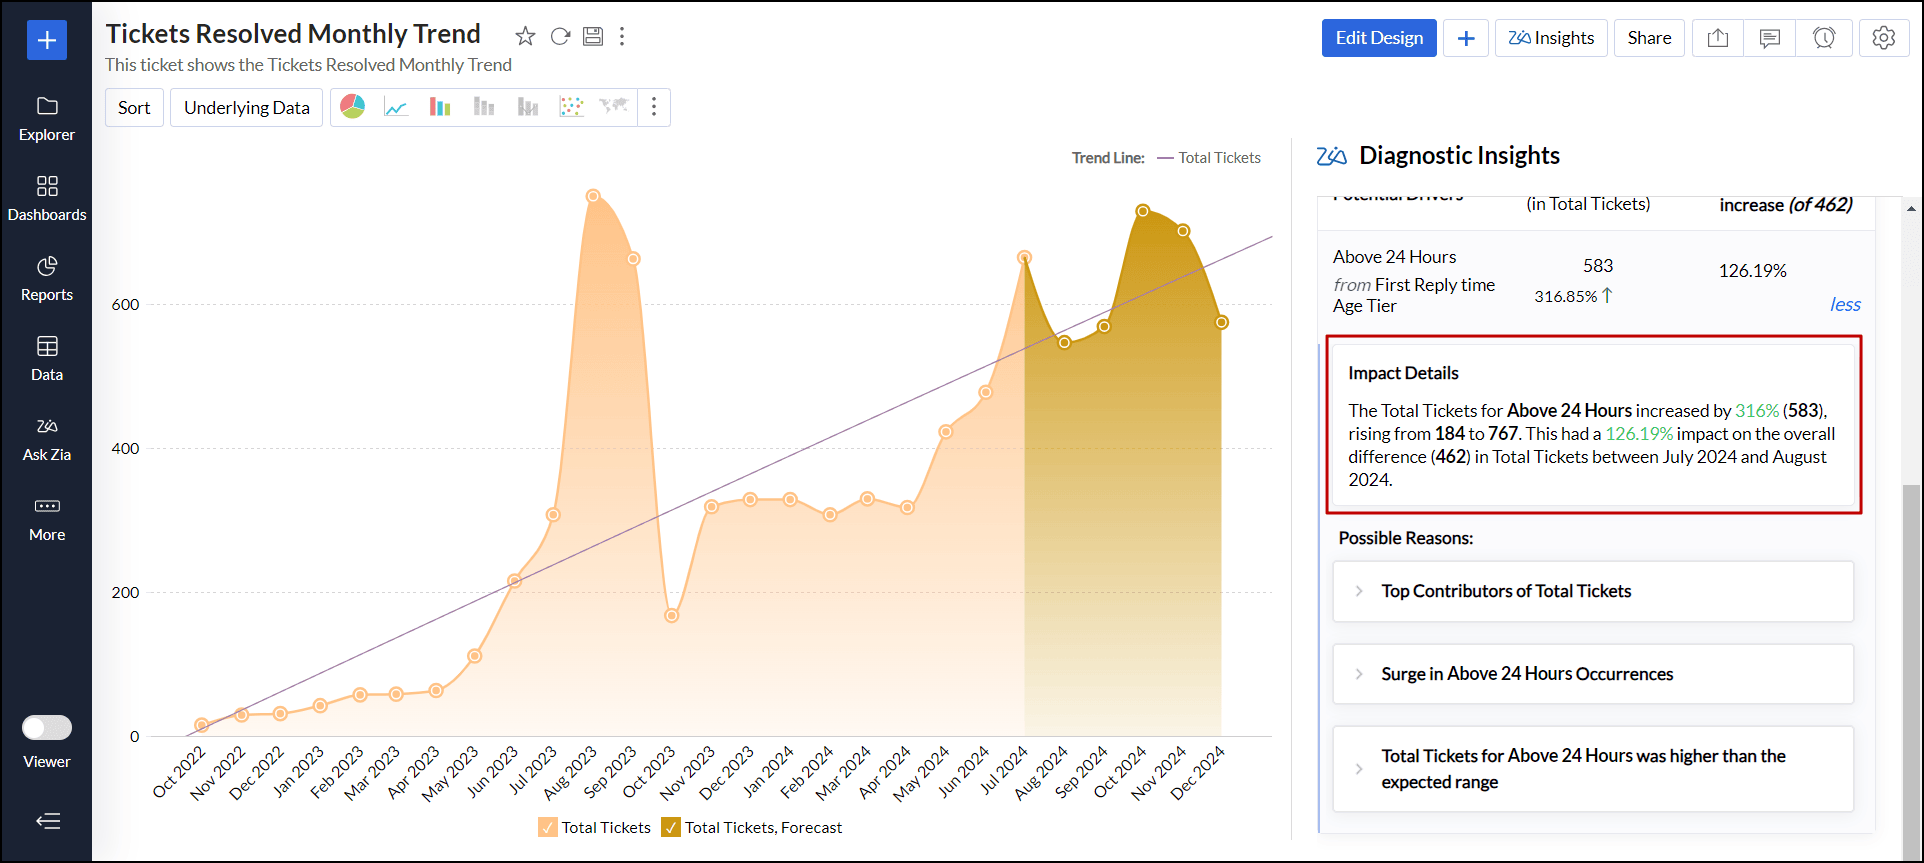Open Ask Zia from the sidebar
This screenshot has width=1924, height=863.
pyautogui.click(x=47, y=438)
